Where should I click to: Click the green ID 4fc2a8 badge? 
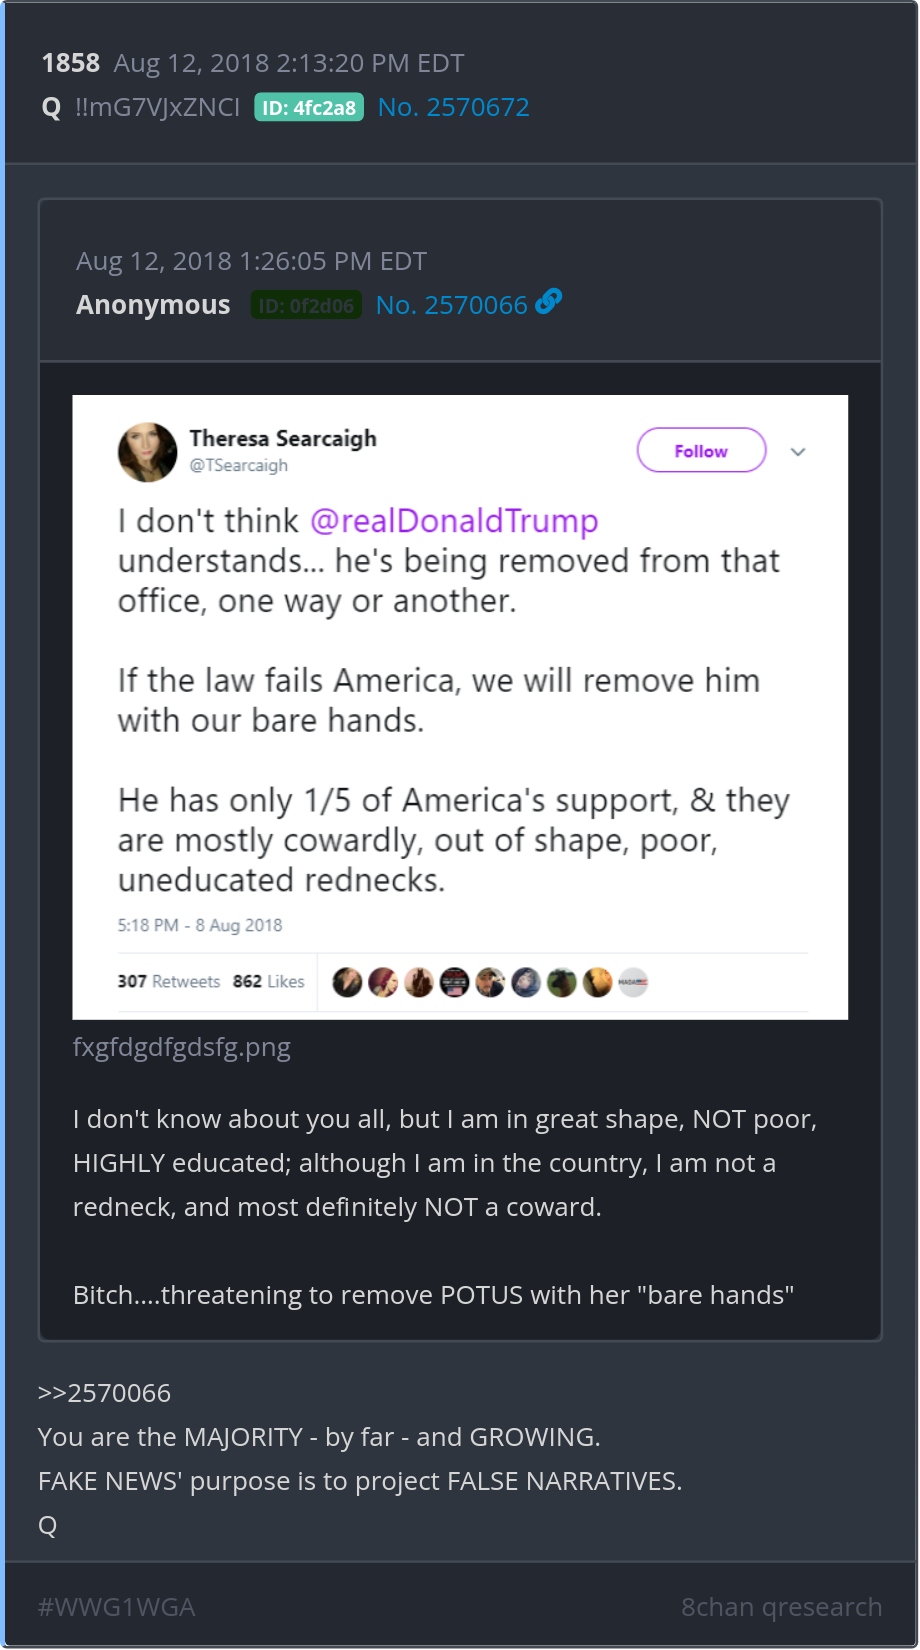pos(309,107)
